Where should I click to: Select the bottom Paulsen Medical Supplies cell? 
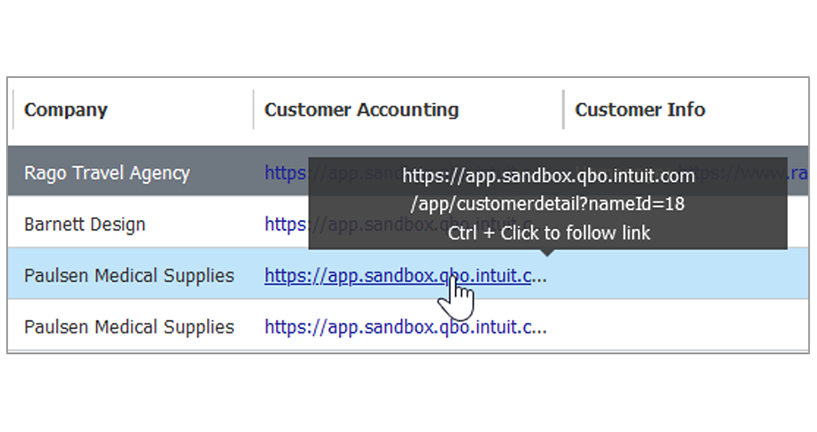coord(129,327)
